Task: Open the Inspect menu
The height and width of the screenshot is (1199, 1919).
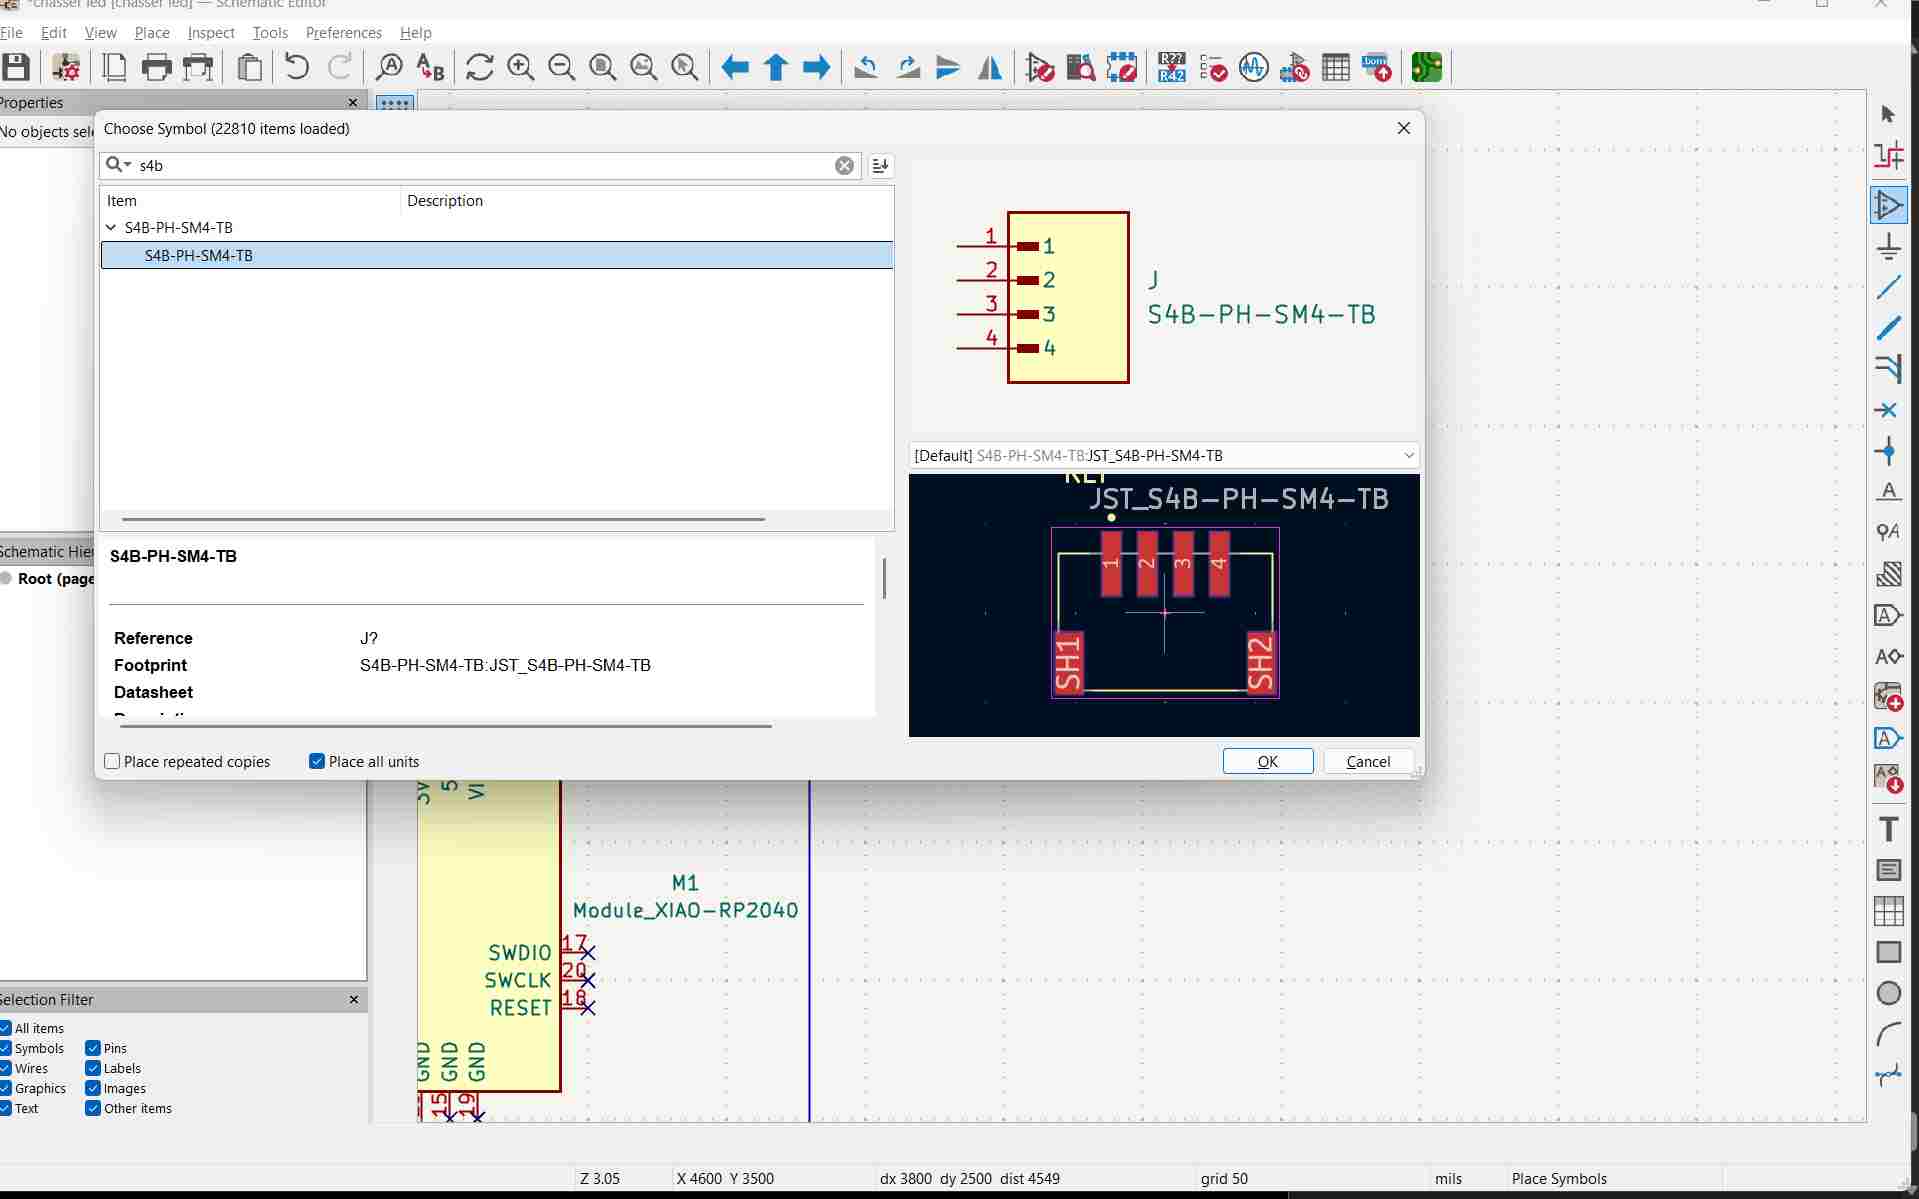Action: point(210,33)
